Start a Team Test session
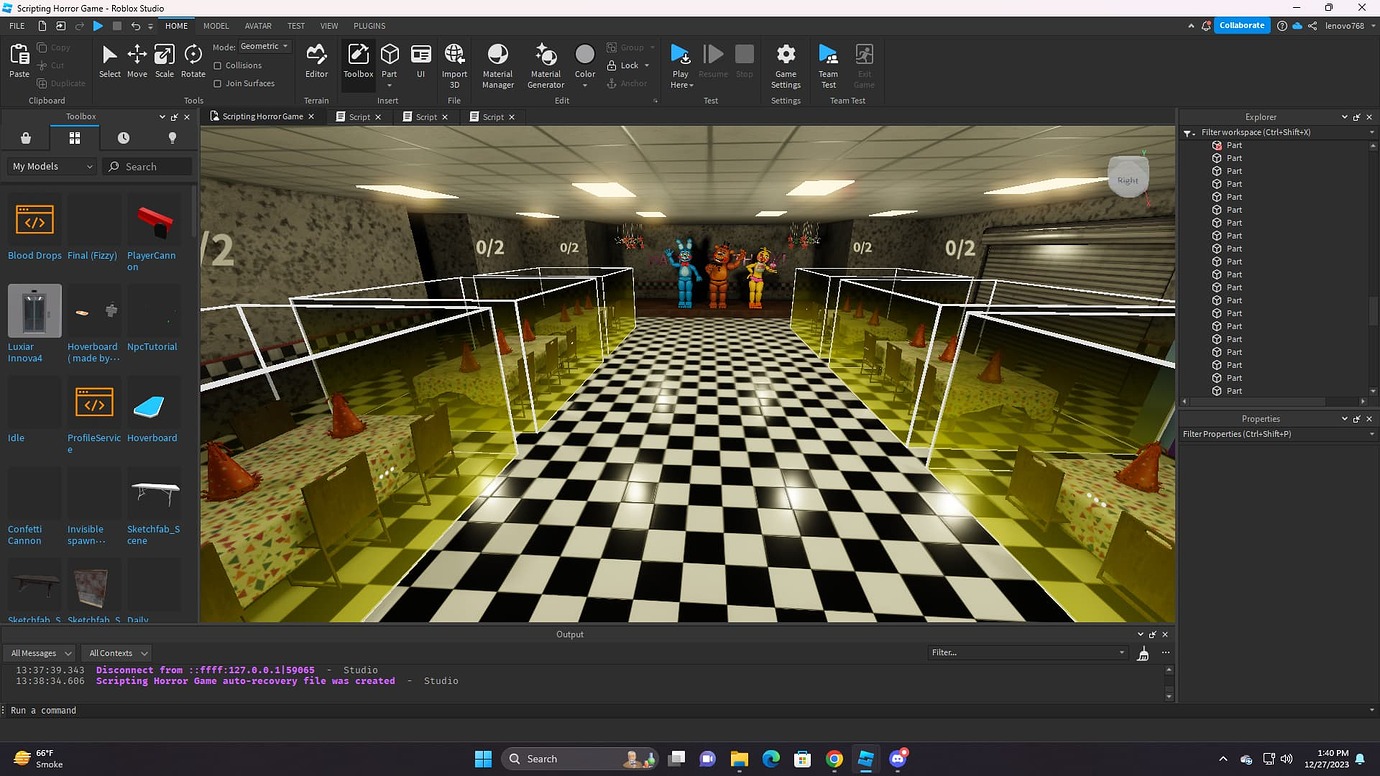Viewport: 1380px width, 776px height. click(827, 60)
